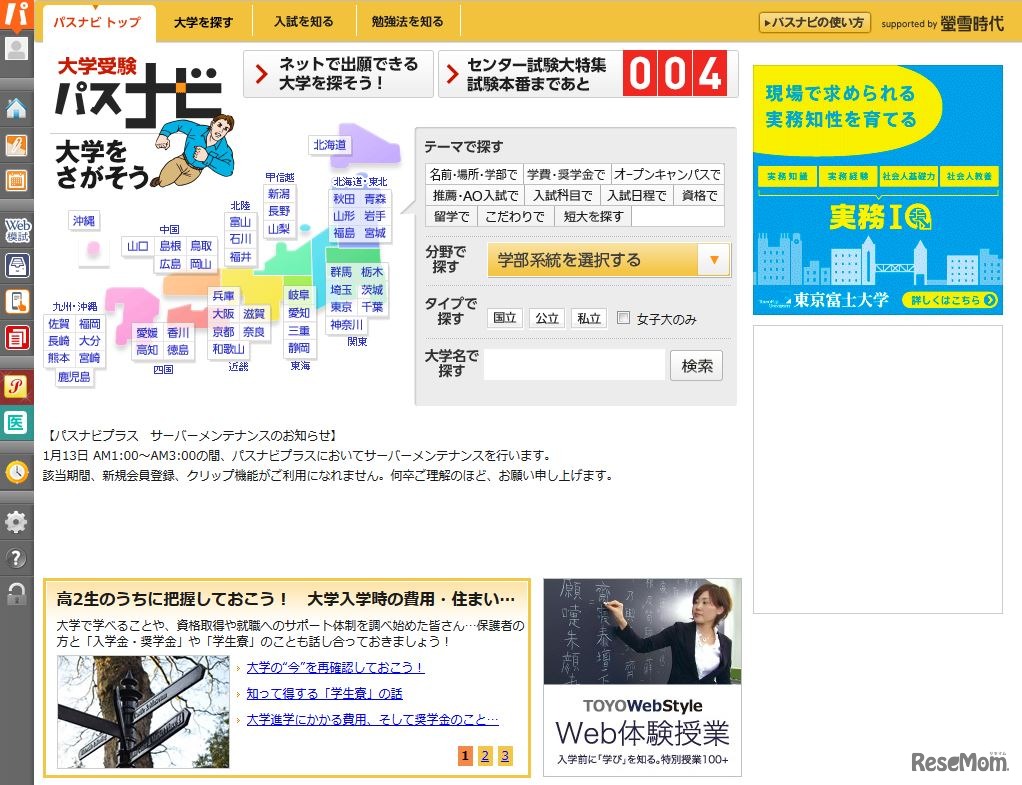Select 北海道 on the map

point(330,145)
